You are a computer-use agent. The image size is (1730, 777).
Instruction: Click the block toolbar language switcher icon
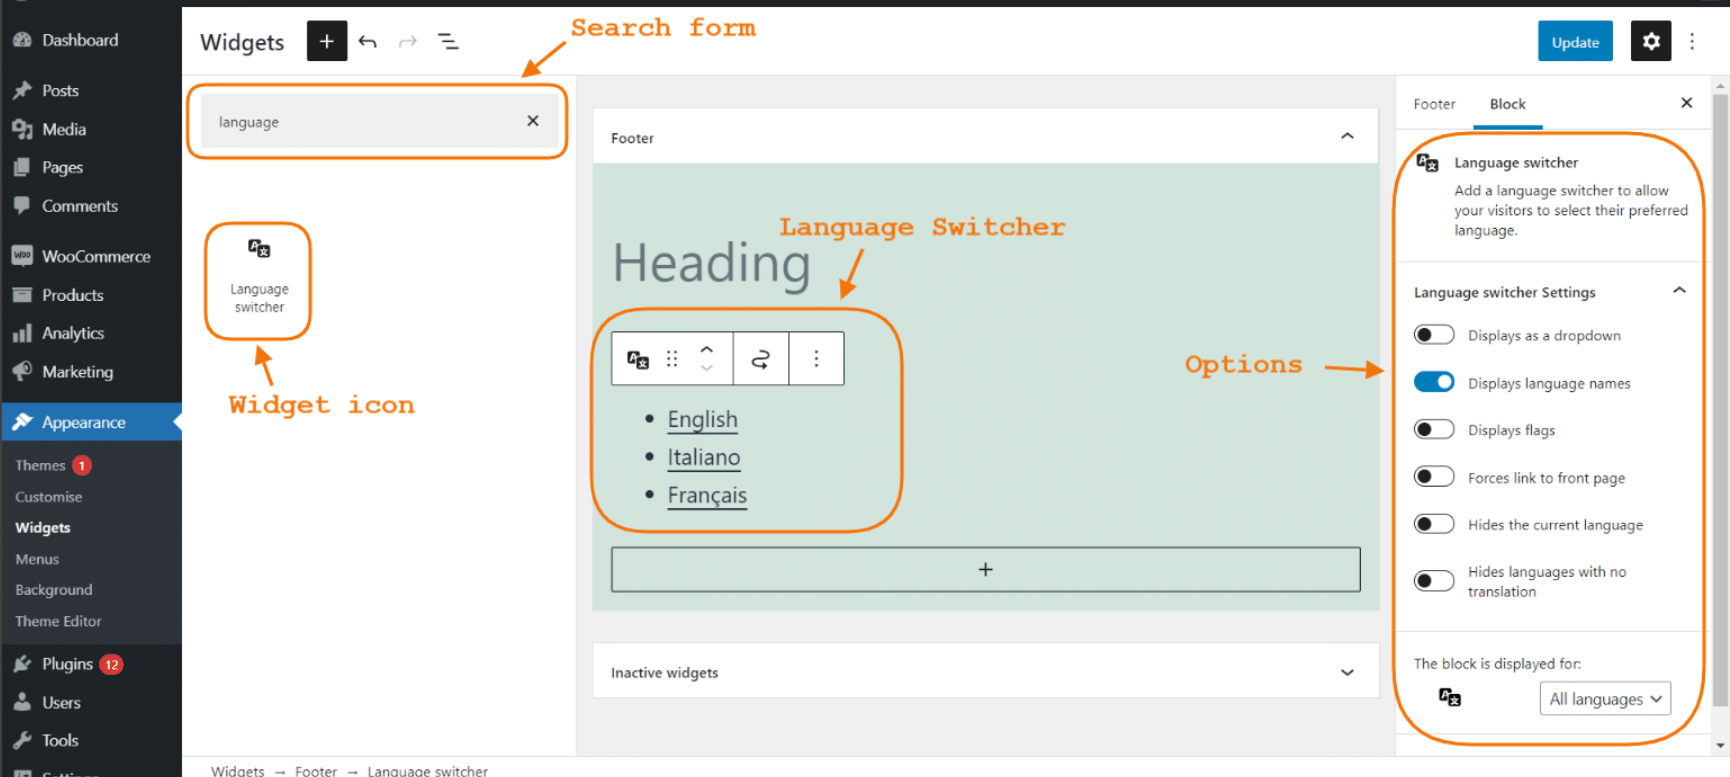[638, 359]
